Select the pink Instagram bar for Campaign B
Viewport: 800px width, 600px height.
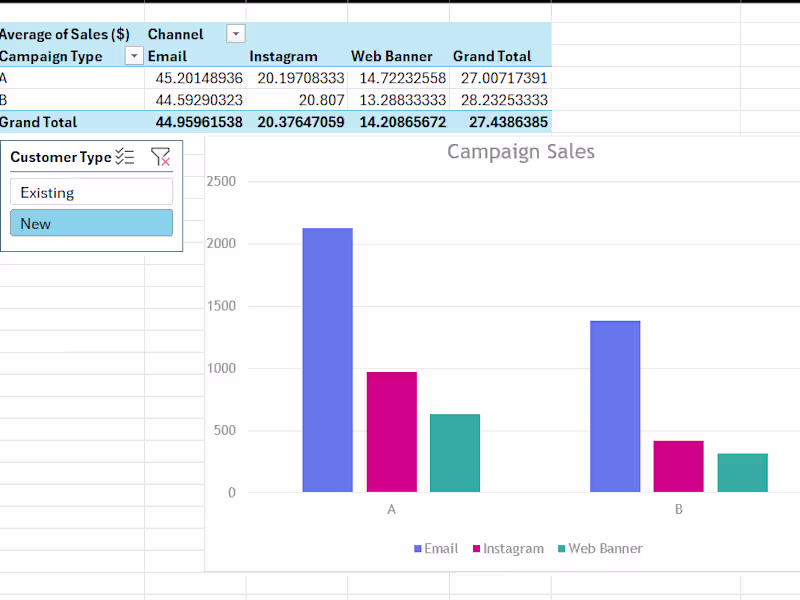pos(678,465)
